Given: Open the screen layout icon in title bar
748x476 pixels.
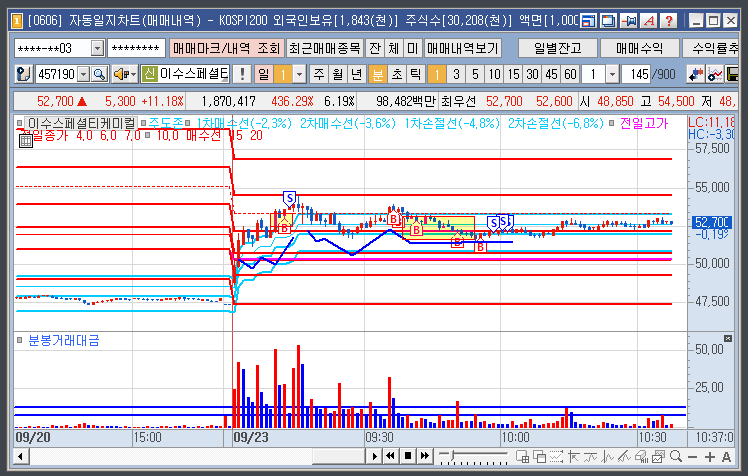Looking at the screenshot, I should click(588, 21).
